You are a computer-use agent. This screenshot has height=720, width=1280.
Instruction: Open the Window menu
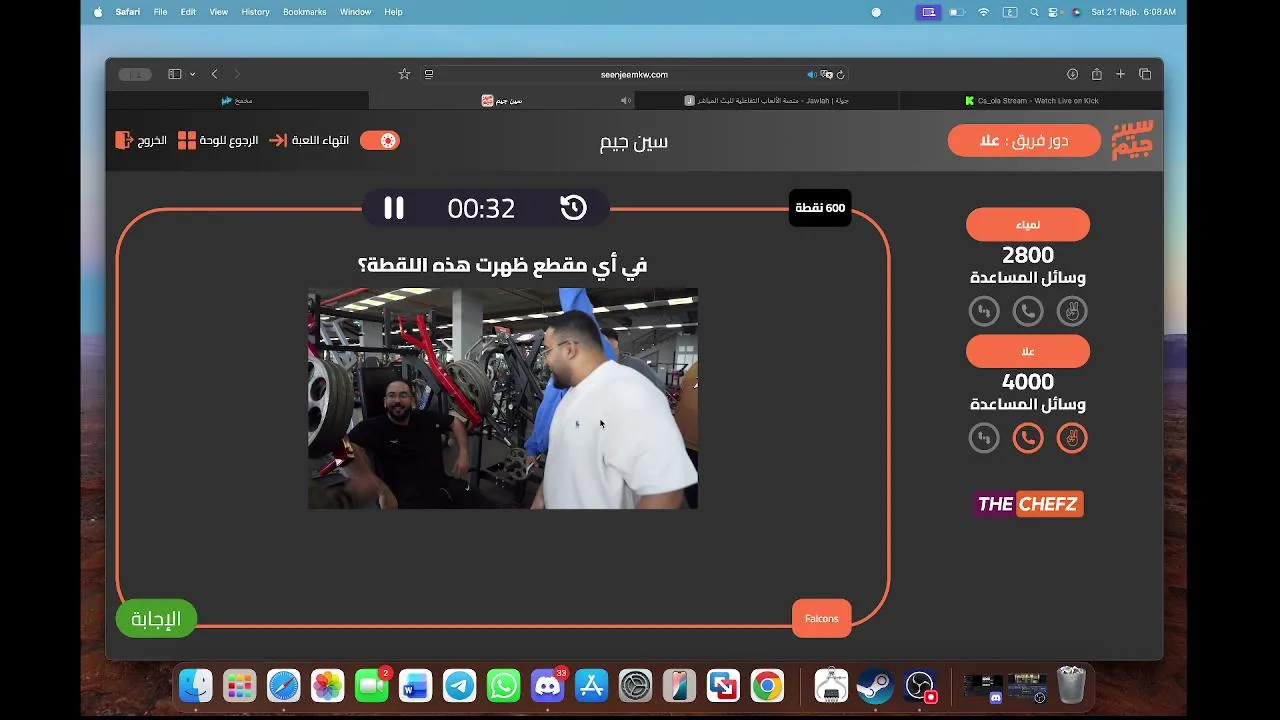pyautogui.click(x=355, y=12)
